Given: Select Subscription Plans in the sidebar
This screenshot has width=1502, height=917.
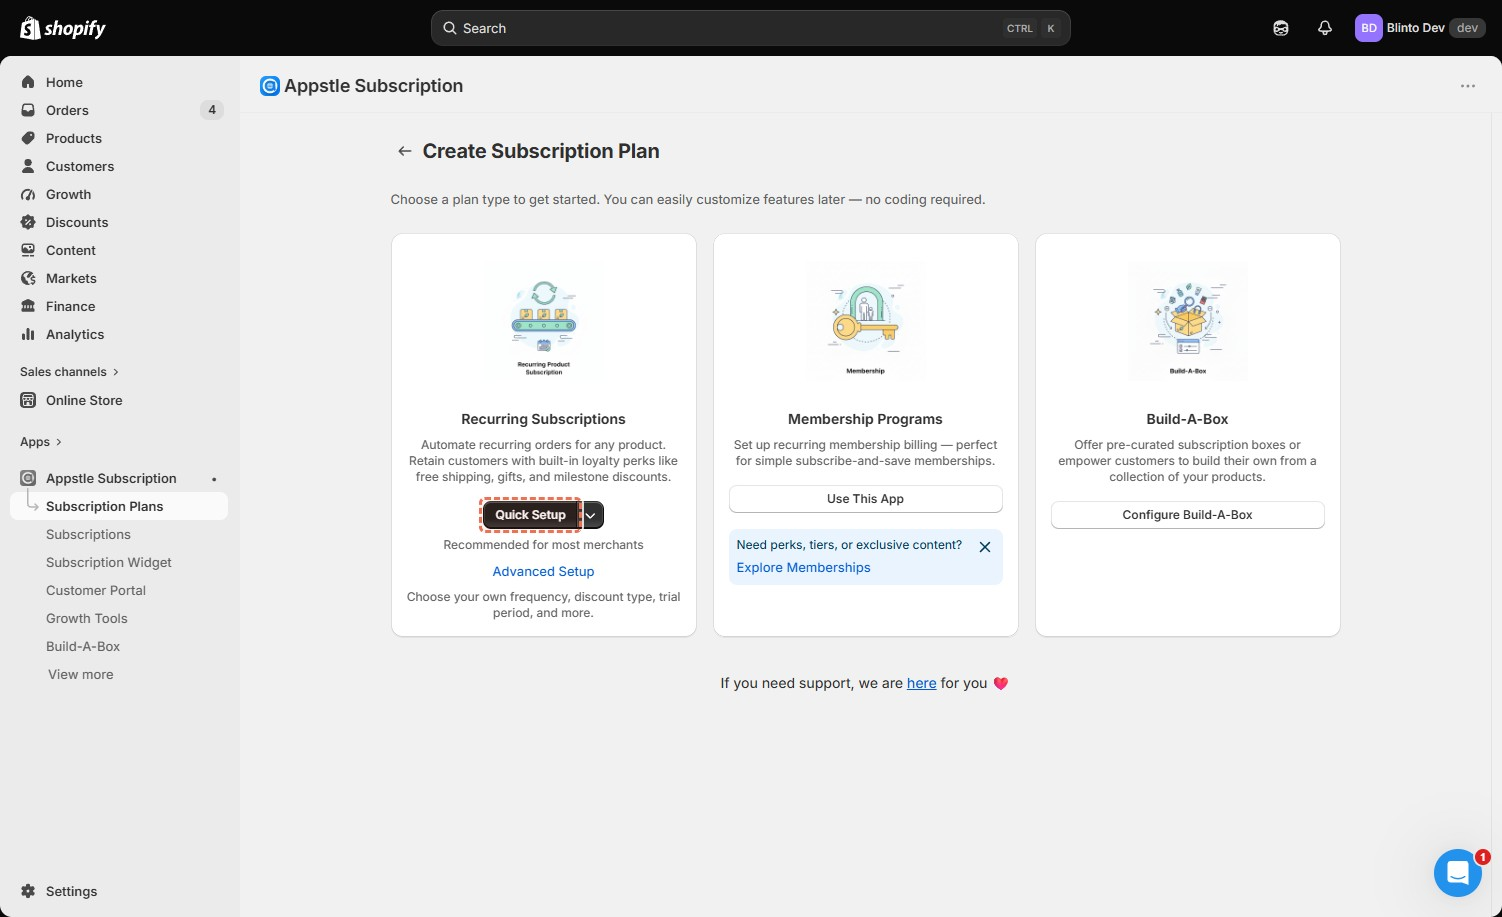Looking at the screenshot, I should click(x=119, y=506).
